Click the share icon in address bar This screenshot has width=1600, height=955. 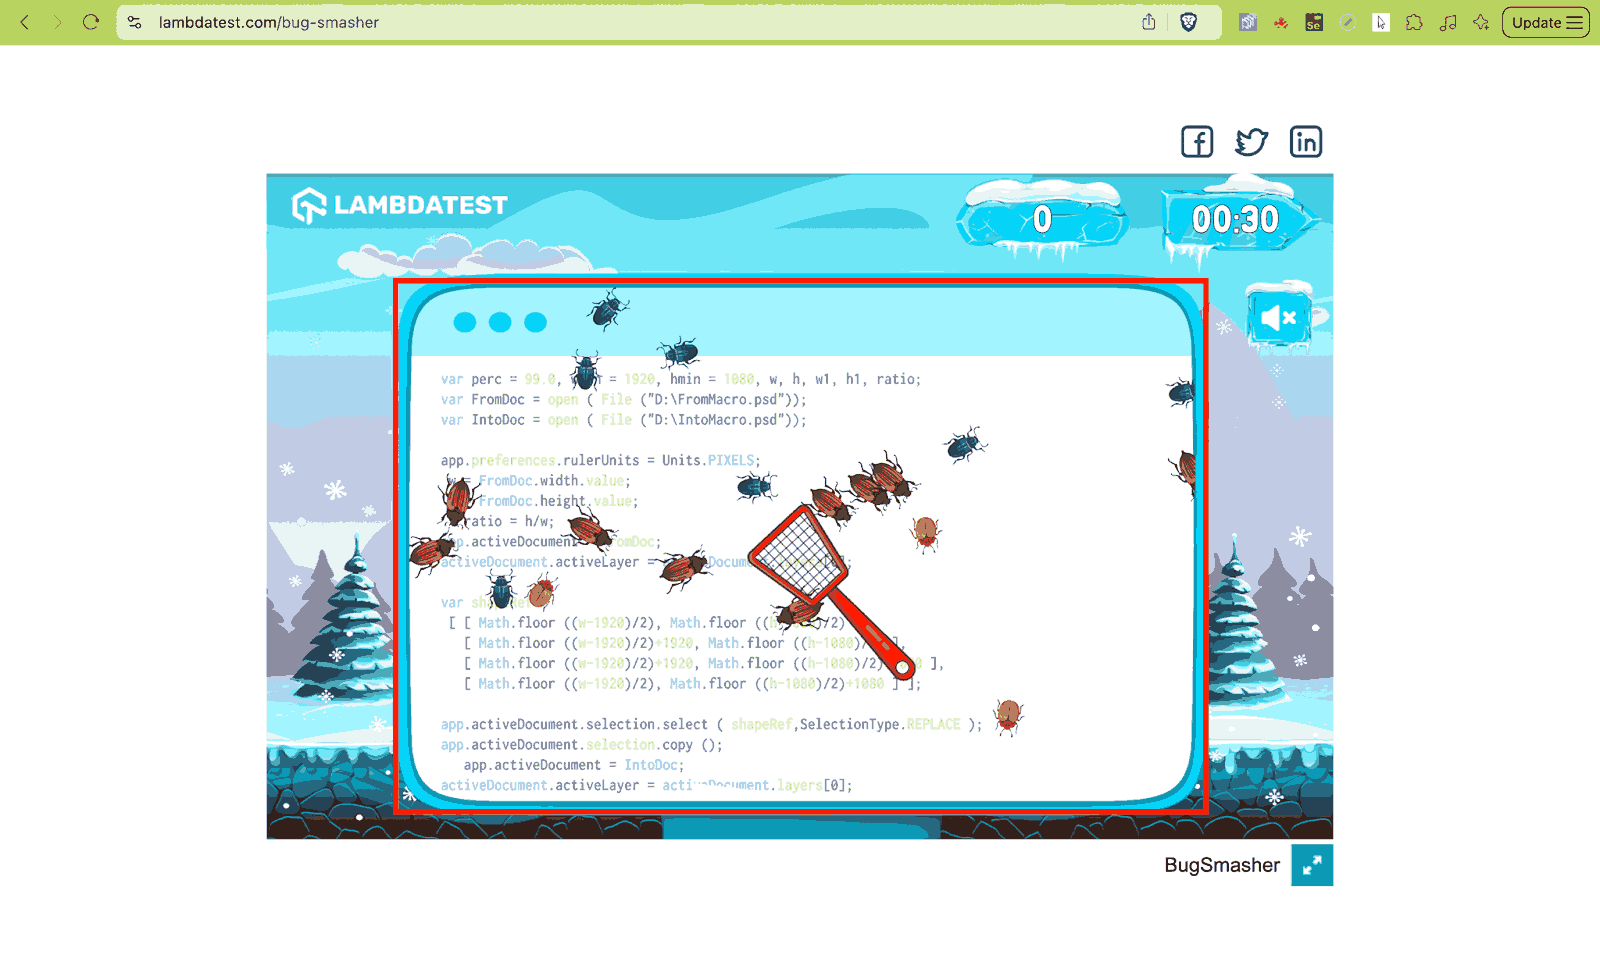tap(1149, 22)
